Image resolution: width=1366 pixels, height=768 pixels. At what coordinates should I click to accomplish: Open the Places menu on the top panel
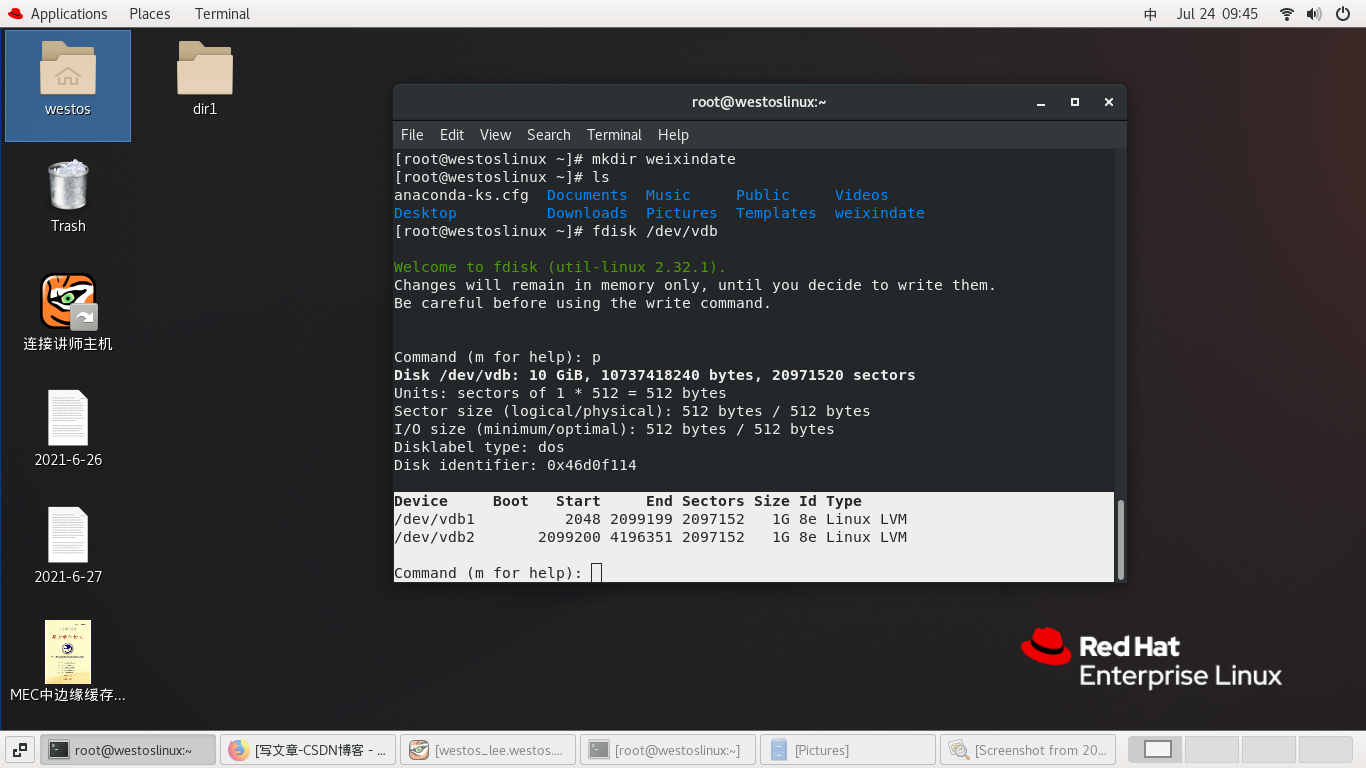pyautogui.click(x=149, y=13)
